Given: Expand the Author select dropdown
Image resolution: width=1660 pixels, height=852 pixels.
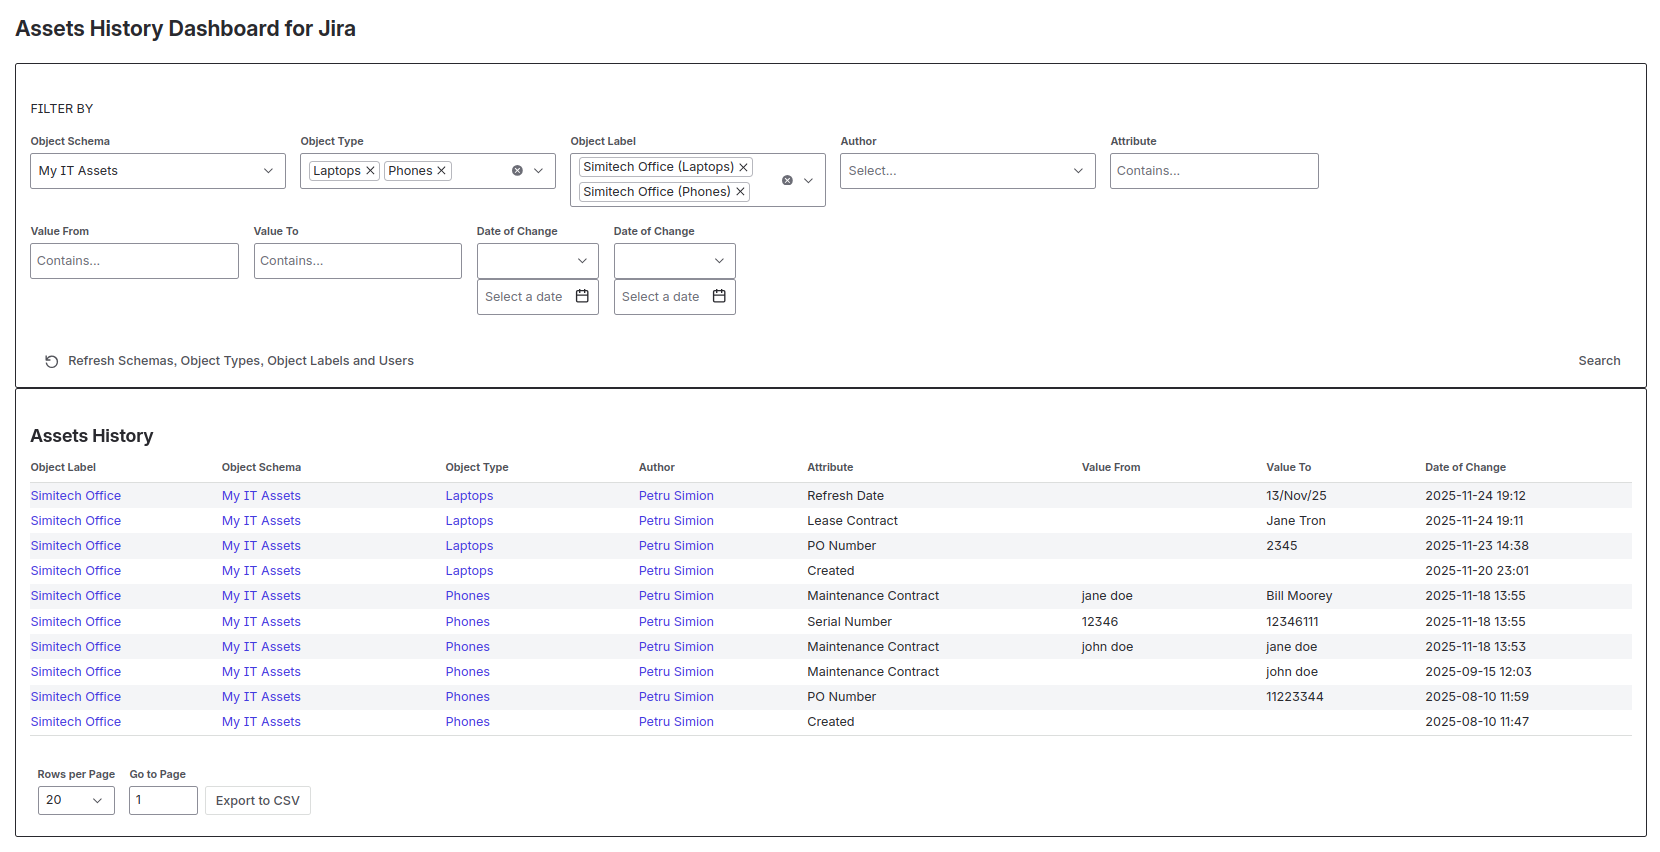Looking at the screenshot, I should click(x=967, y=171).
